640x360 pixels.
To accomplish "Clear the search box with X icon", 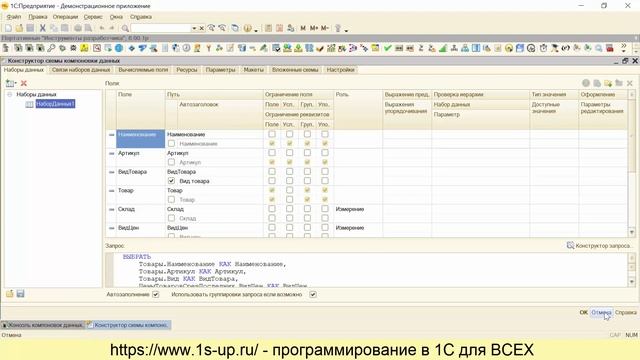I will [201, 28].
